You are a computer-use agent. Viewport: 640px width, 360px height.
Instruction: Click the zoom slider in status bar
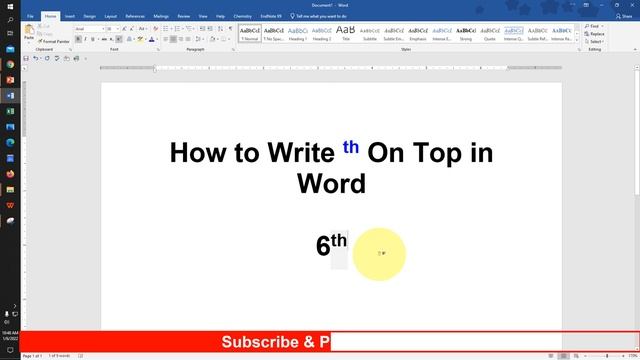607,356
